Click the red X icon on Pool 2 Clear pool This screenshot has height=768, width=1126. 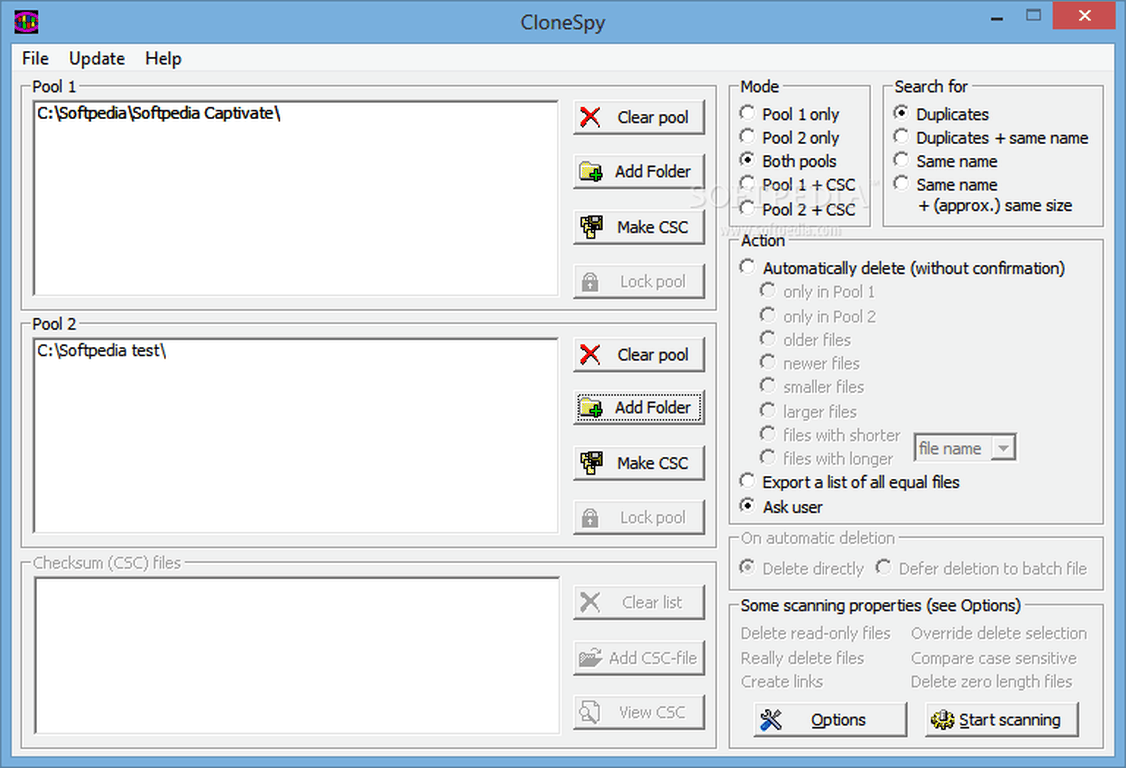tap(590, 354)
